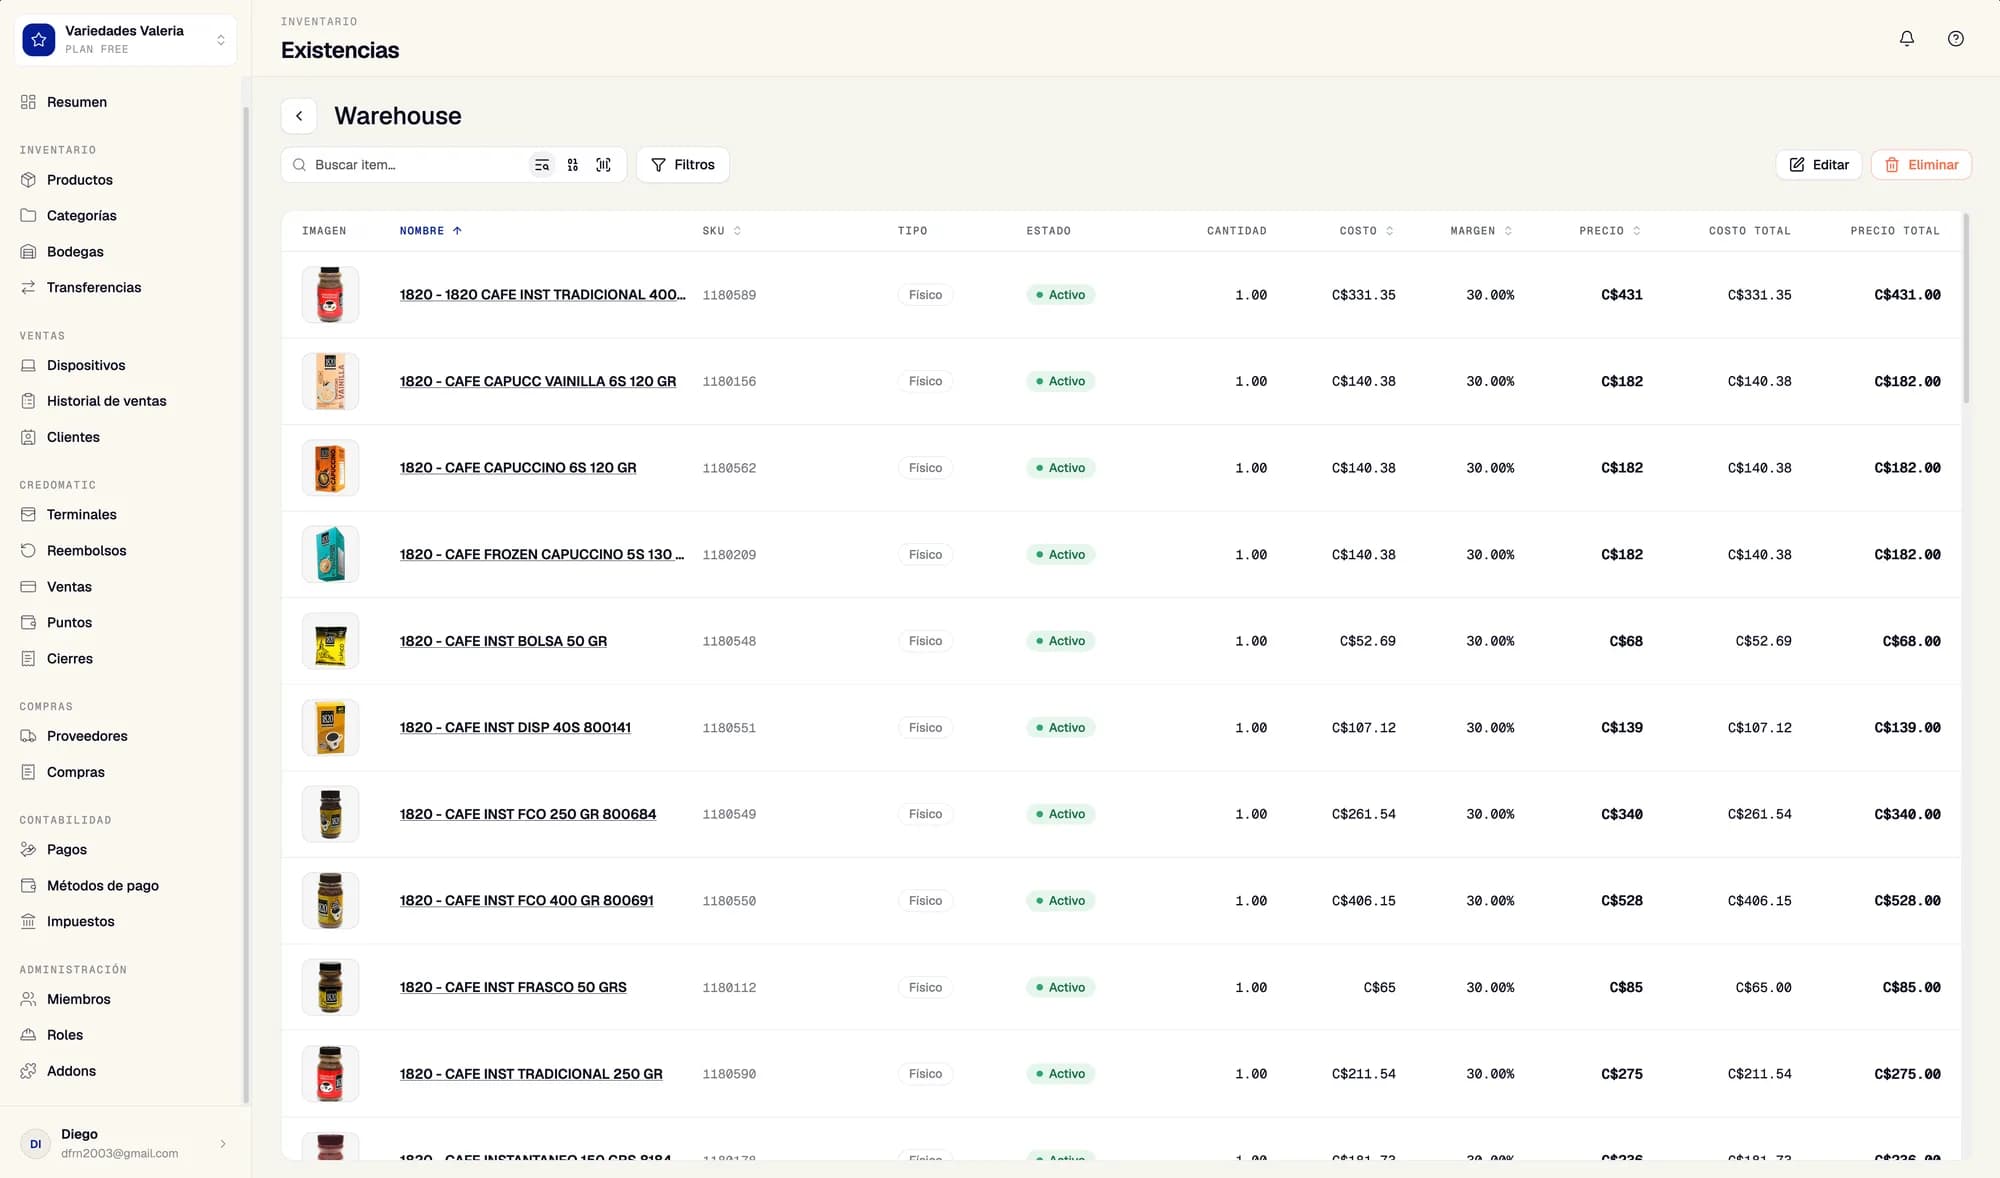Image resolution: width=2000 pixels, height=1178 pixels.
Task: Expand the Variedades Valeria store switcher
Action: tap(126, 40)
